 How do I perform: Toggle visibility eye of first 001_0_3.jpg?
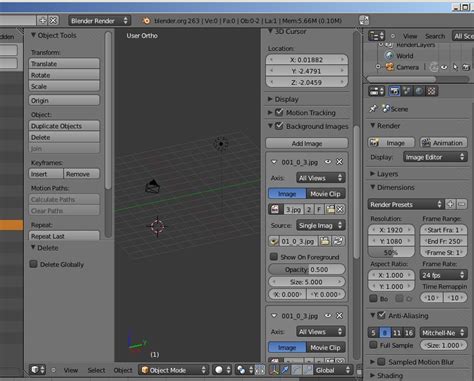click(x=328, y=162)
